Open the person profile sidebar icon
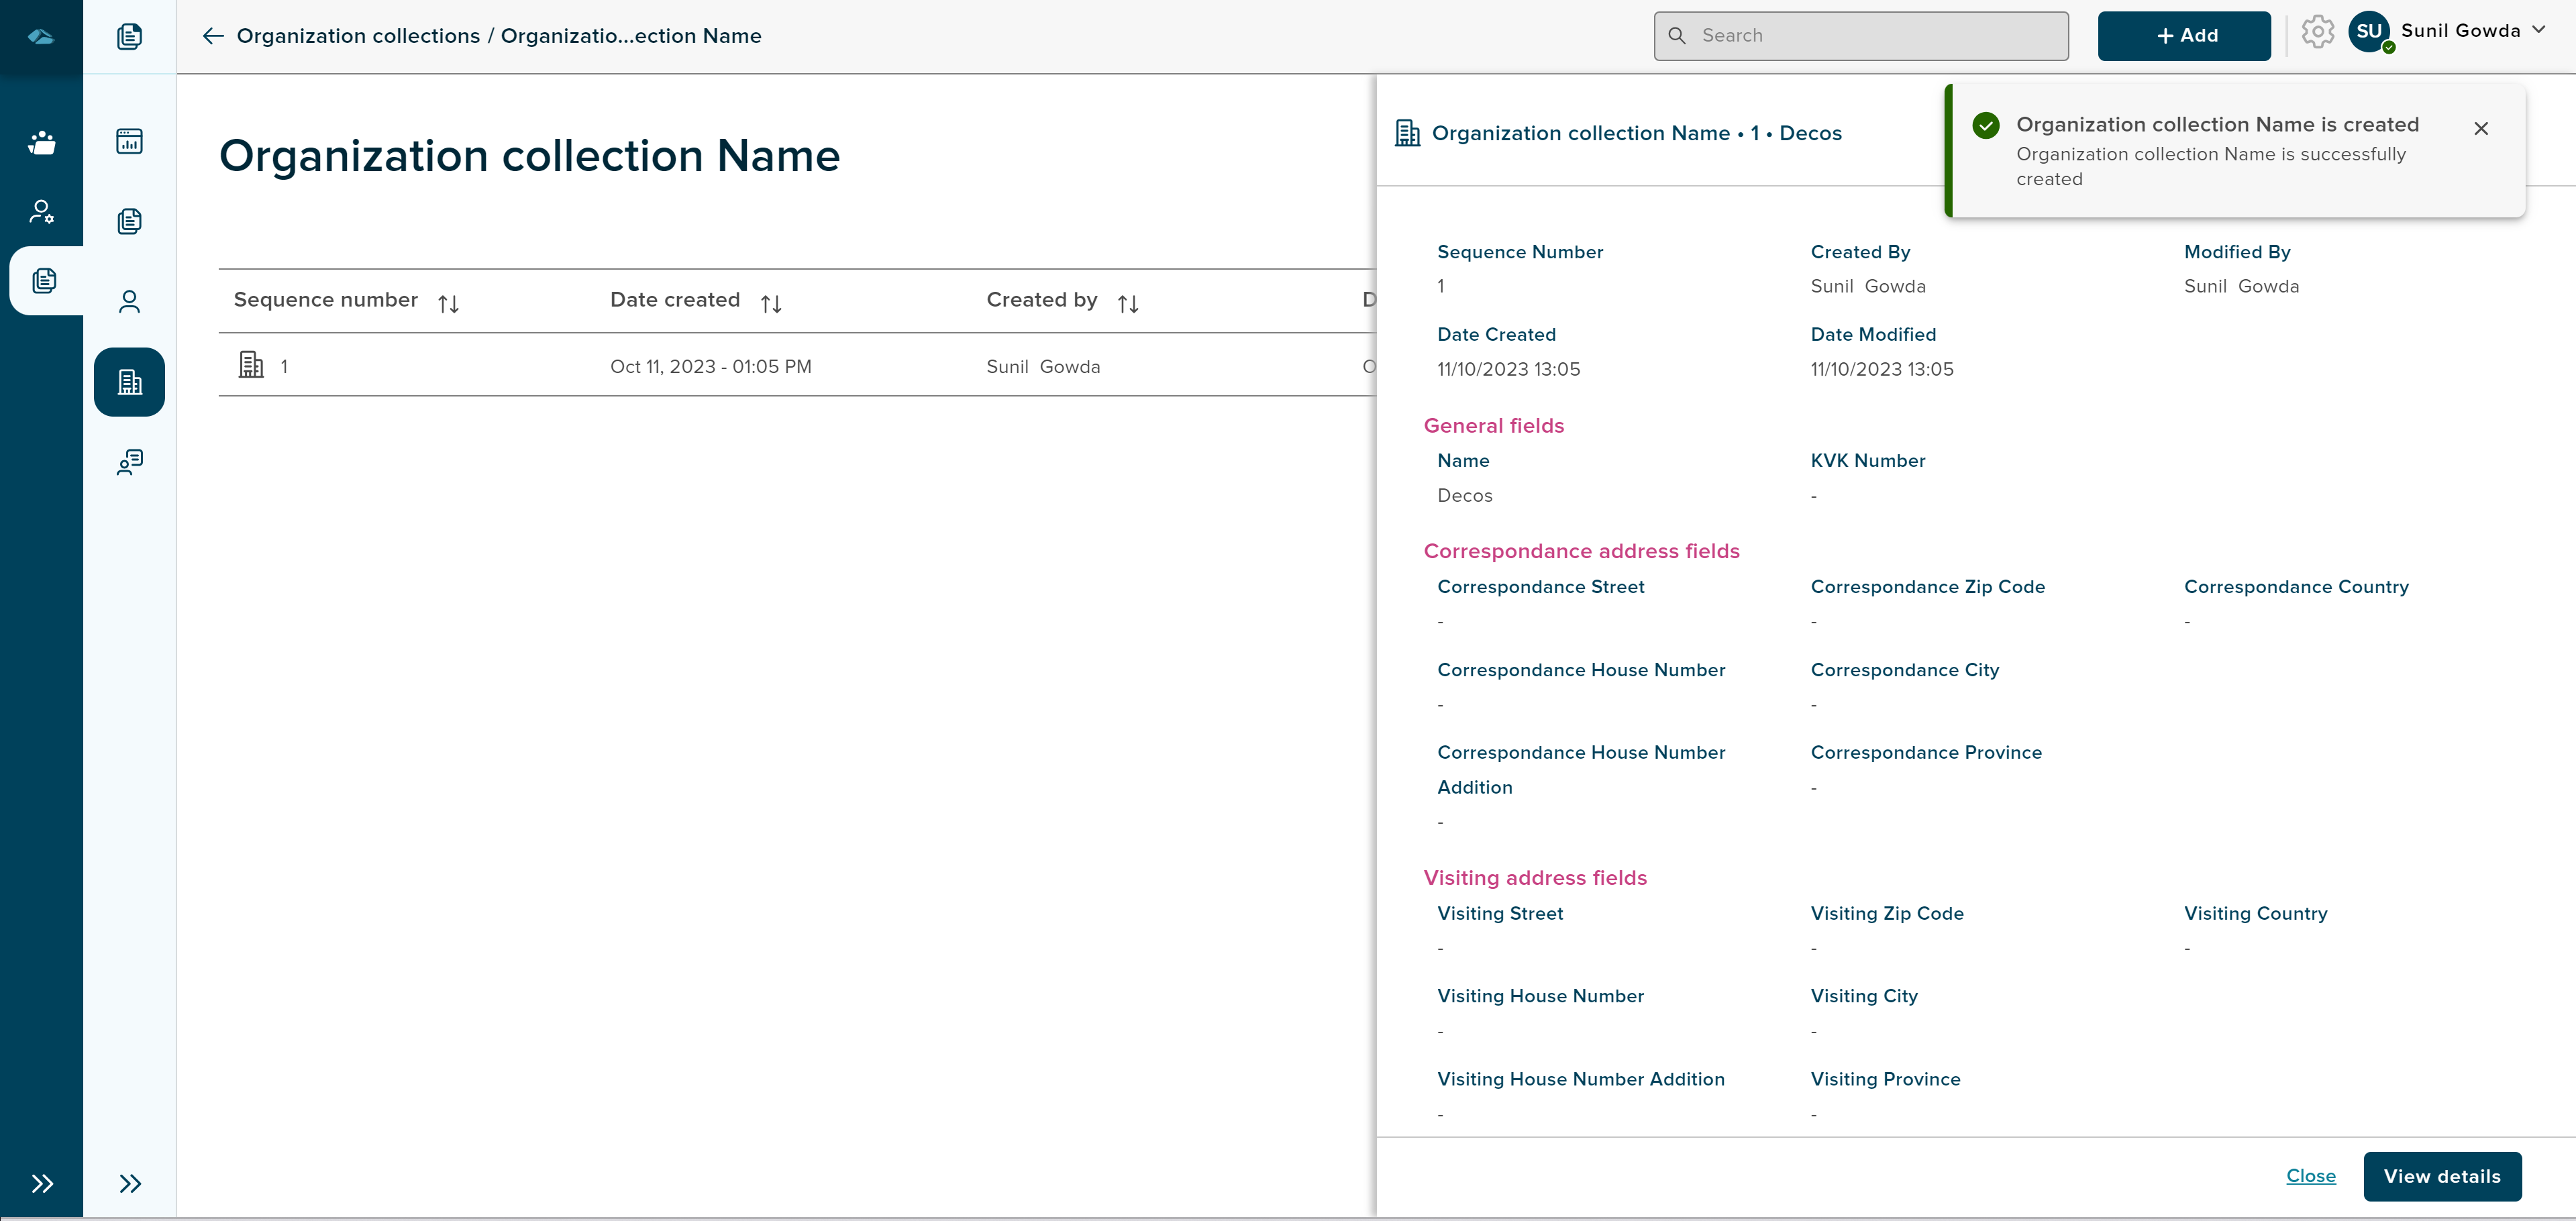This screenshot has width=2576, height=1221. click(129, 301)
